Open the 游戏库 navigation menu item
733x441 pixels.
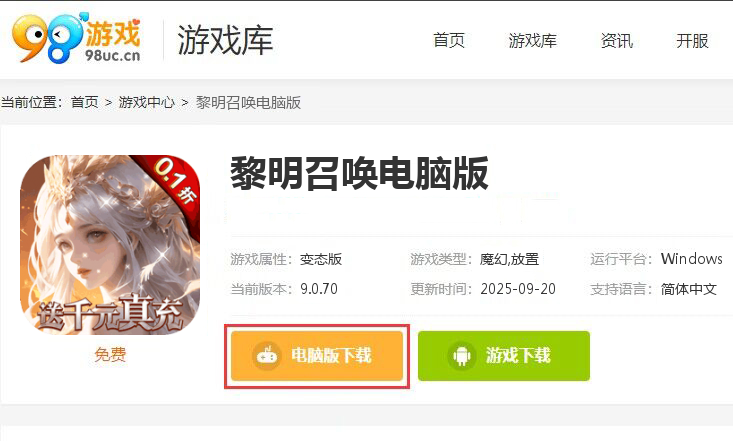(532, 40)
